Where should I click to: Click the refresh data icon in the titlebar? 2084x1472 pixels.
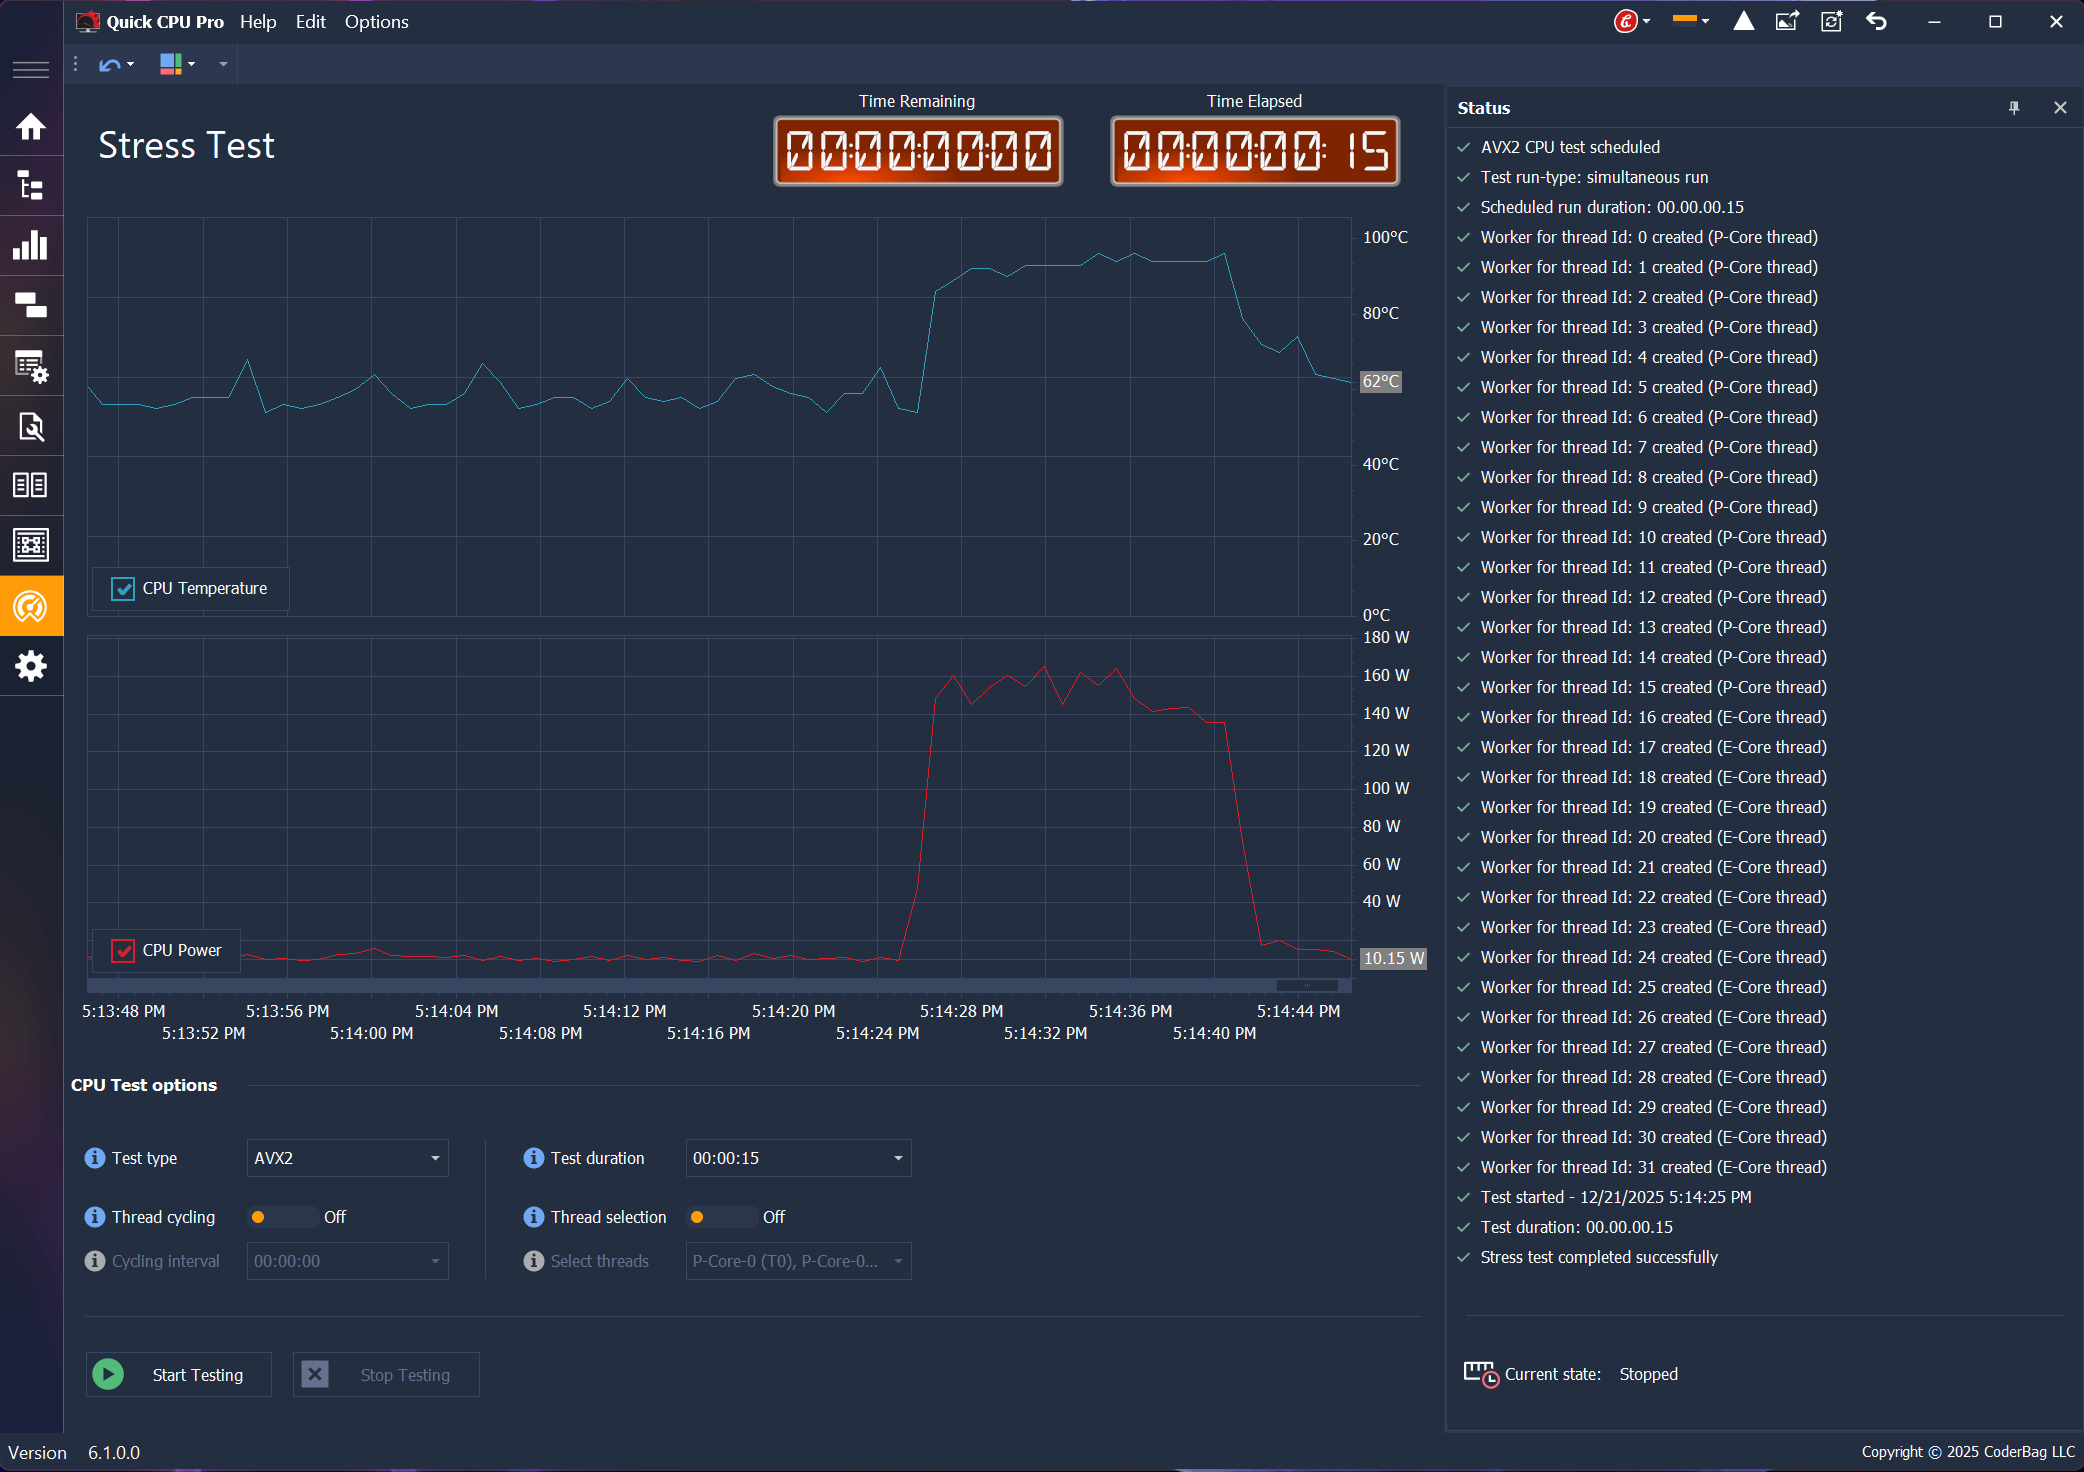click(x=1831, y=20)
